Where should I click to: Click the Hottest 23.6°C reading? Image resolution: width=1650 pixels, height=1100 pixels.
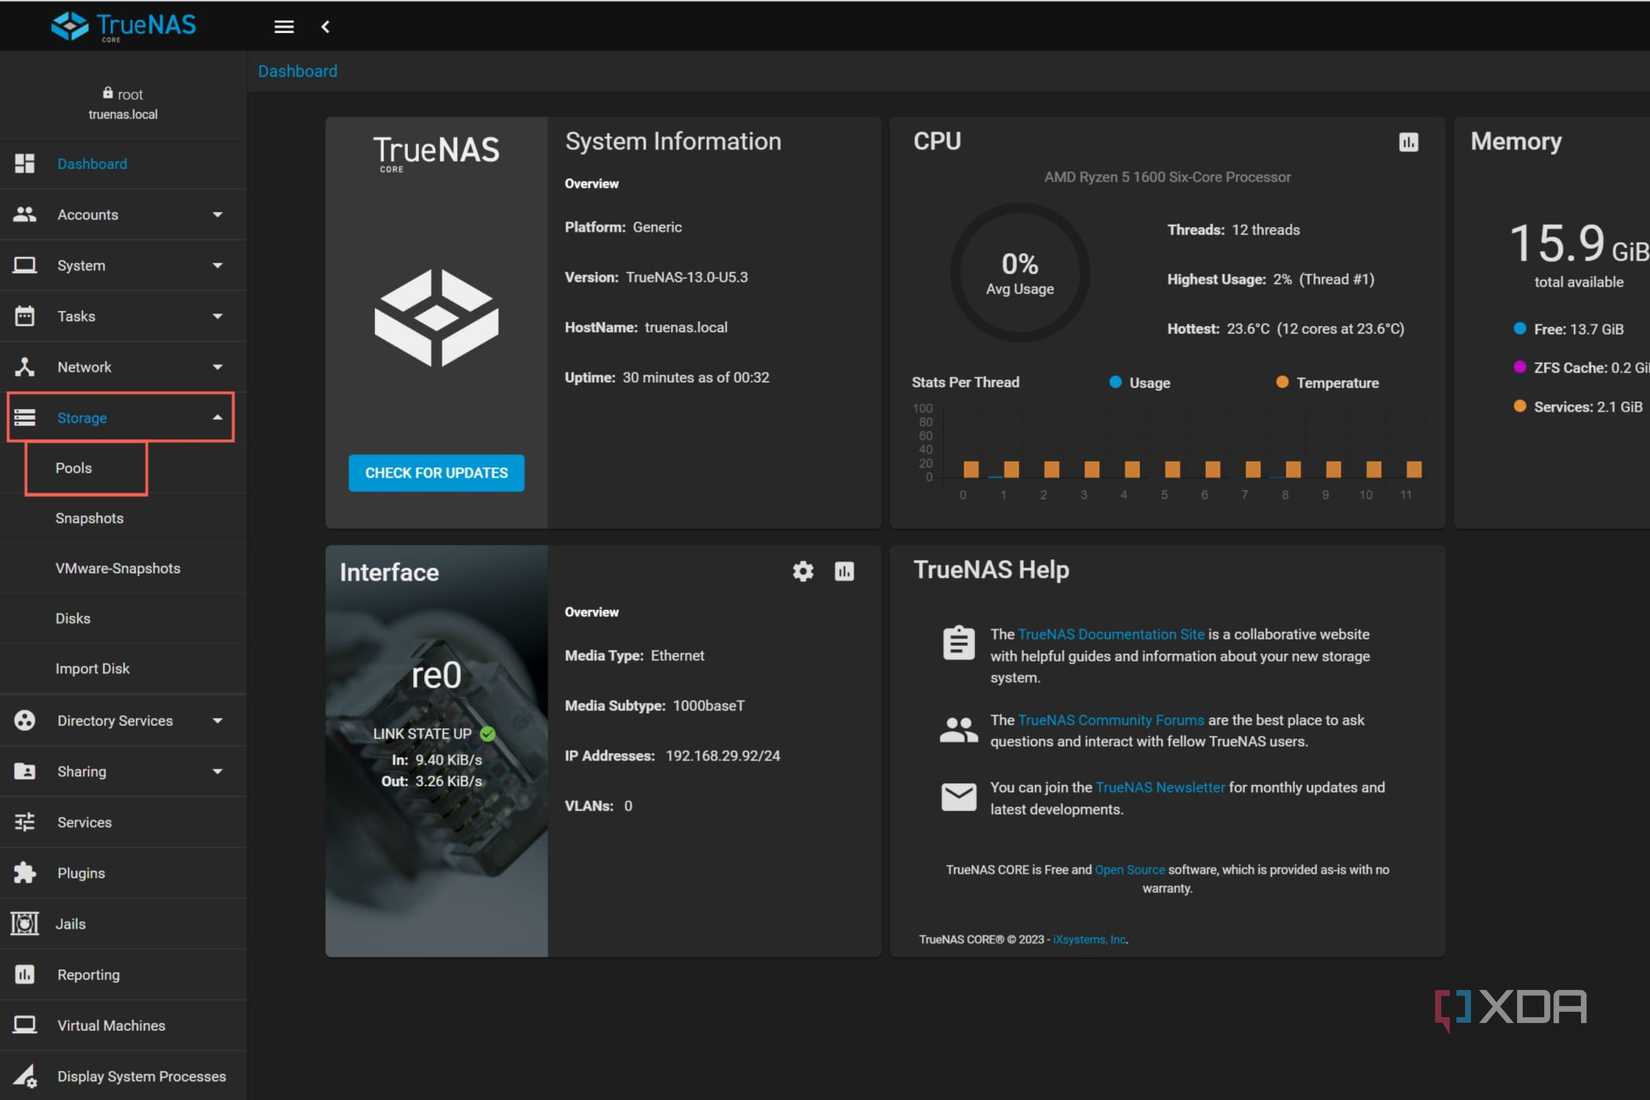[1286, 329]
